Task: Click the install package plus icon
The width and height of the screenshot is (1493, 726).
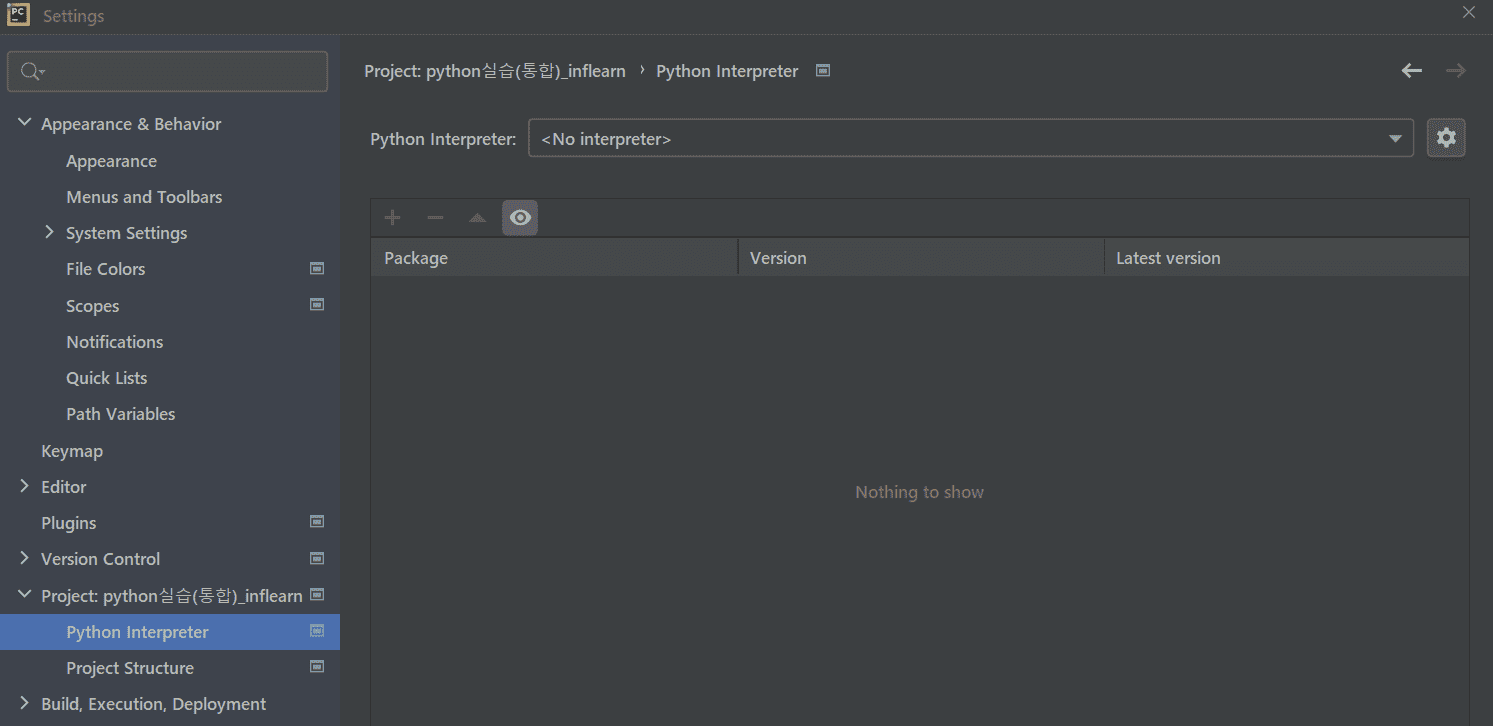Action: point(392,218)
